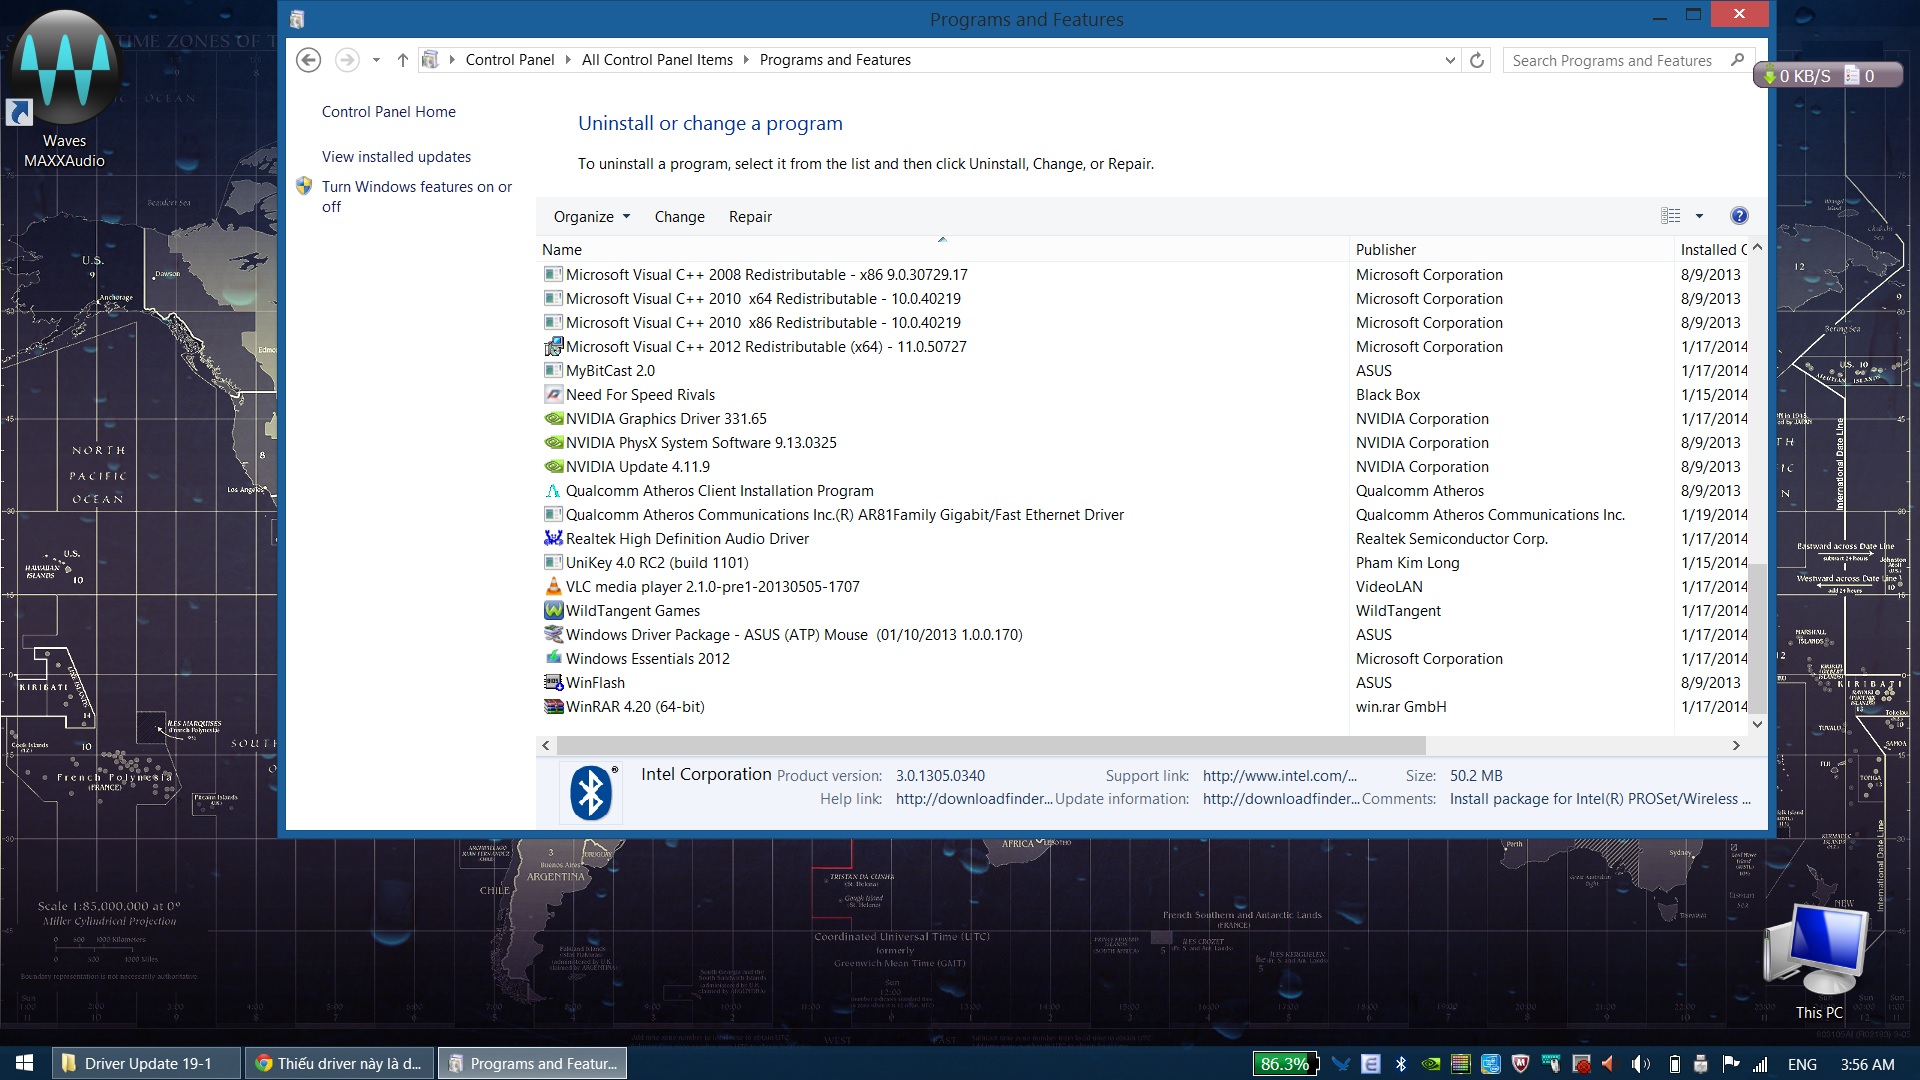Click the VLC media player cone icon

553,587
